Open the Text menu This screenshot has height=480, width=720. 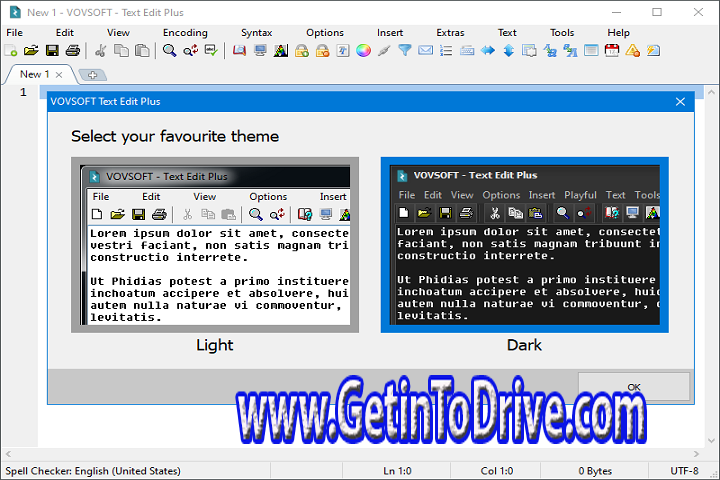coord(507,33)
